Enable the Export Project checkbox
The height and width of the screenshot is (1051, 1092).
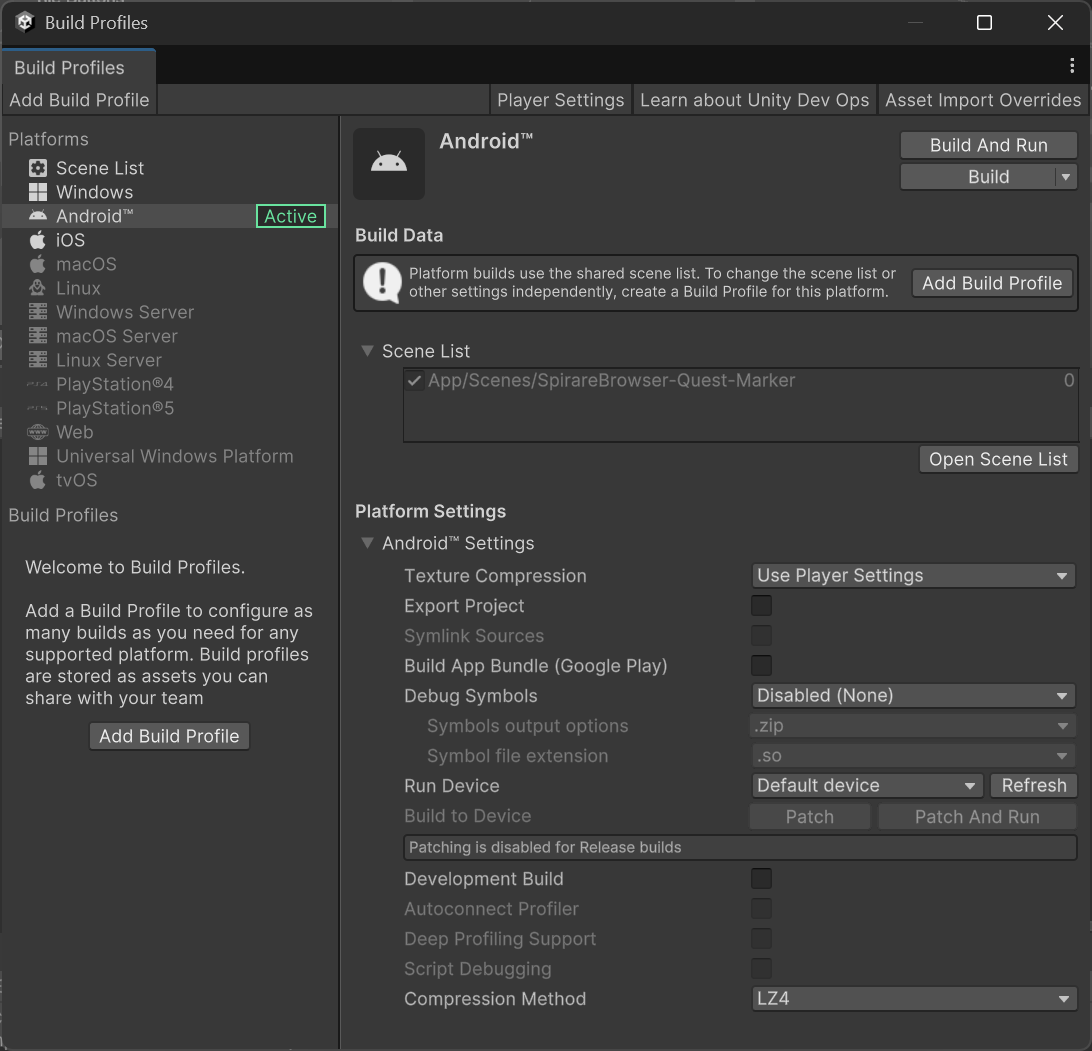[761, 605]
